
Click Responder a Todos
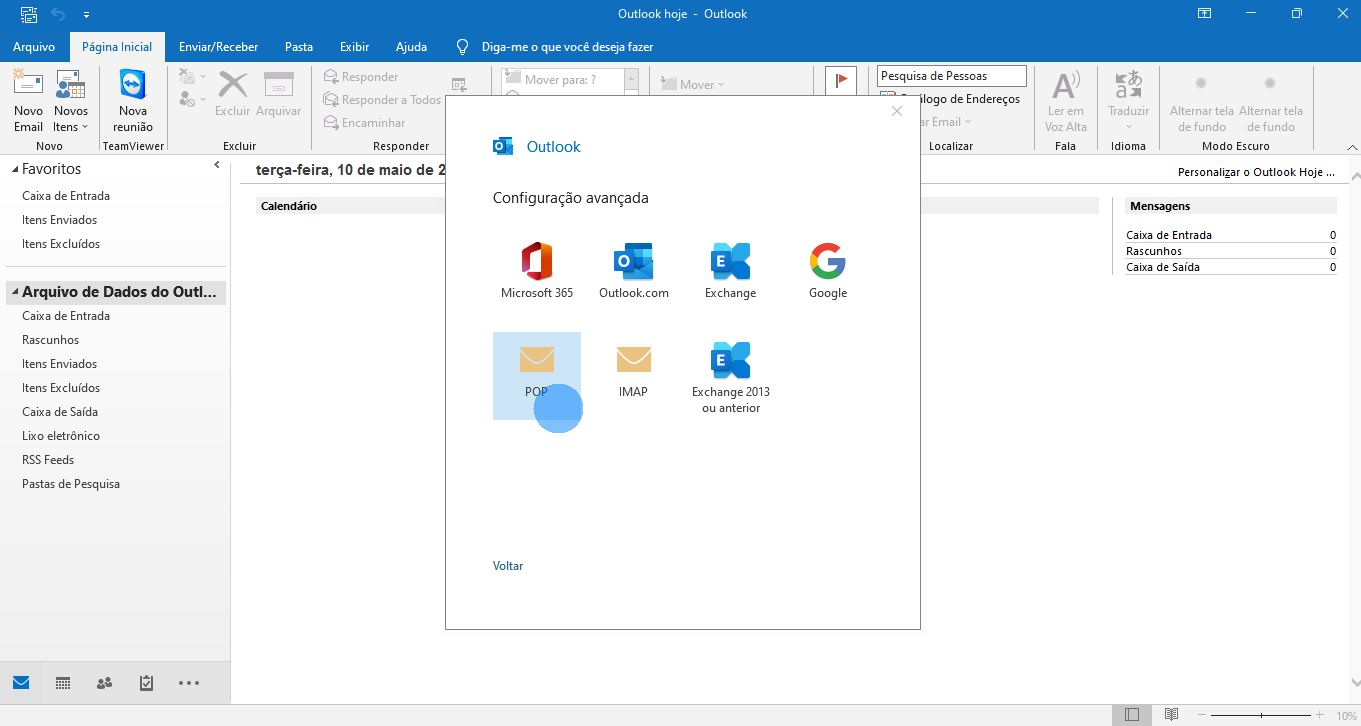382,100
